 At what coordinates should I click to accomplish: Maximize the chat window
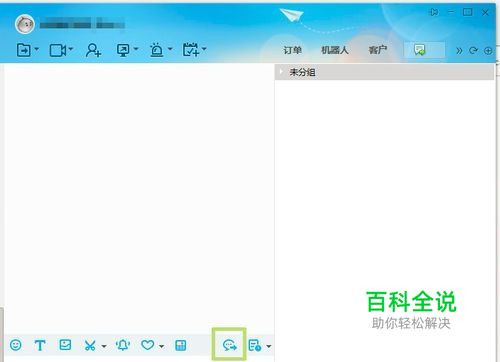pos(468,12)
